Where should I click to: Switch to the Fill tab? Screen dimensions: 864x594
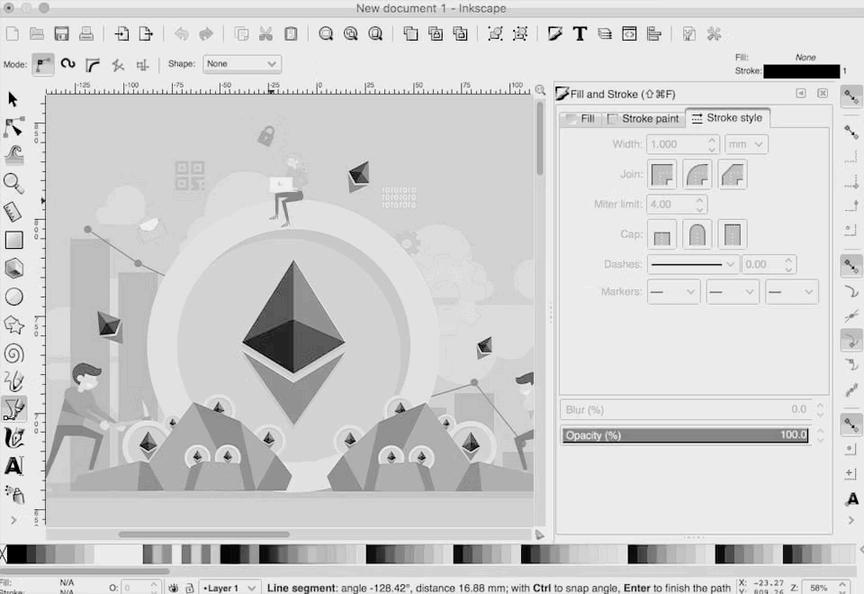pos(580,118)
